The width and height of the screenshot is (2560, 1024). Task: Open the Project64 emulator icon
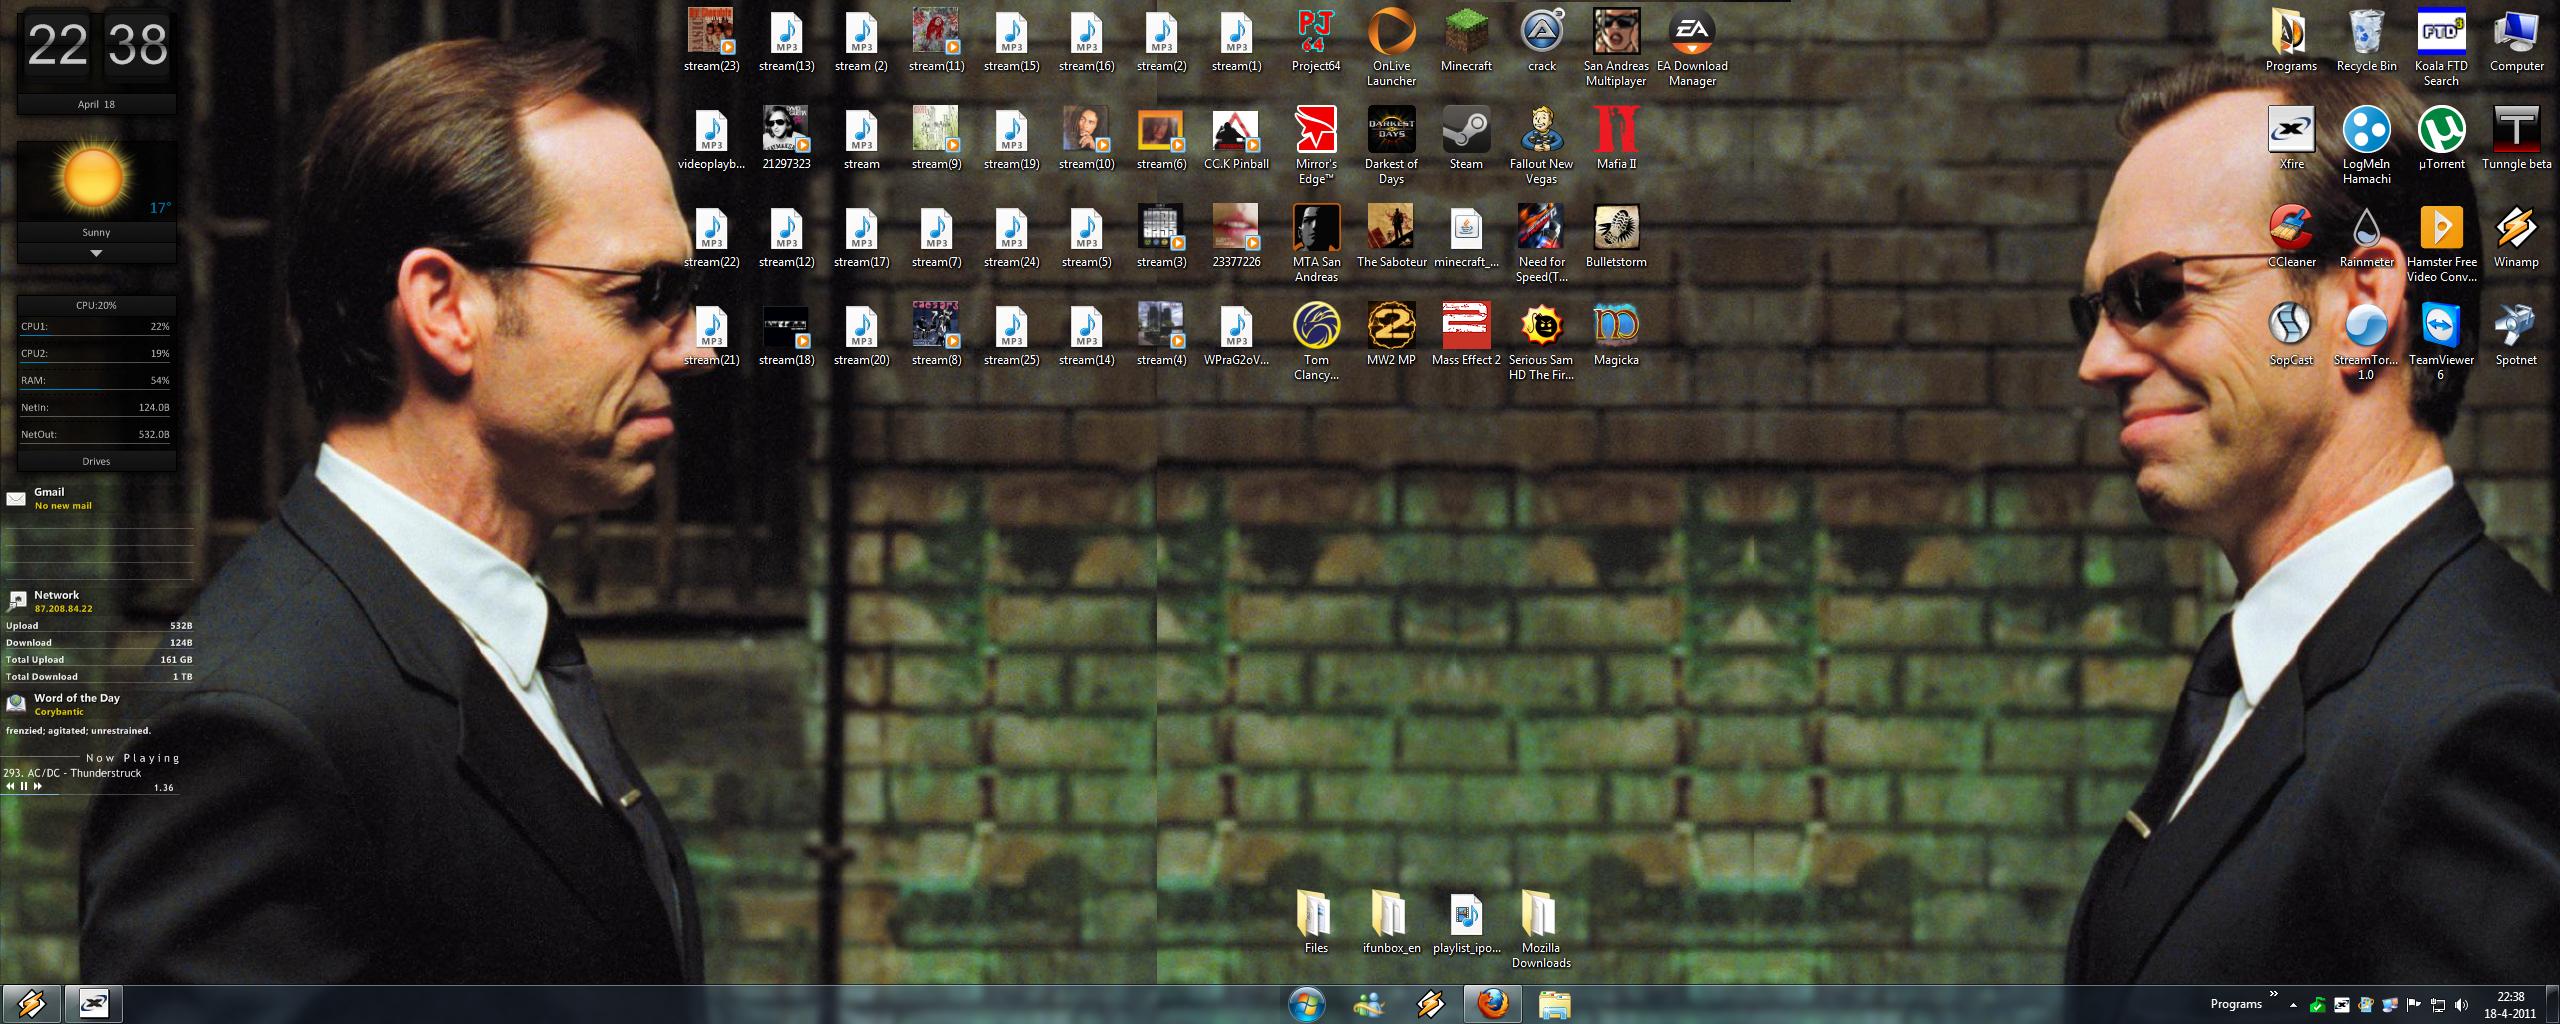click(x=1316, y=41)
